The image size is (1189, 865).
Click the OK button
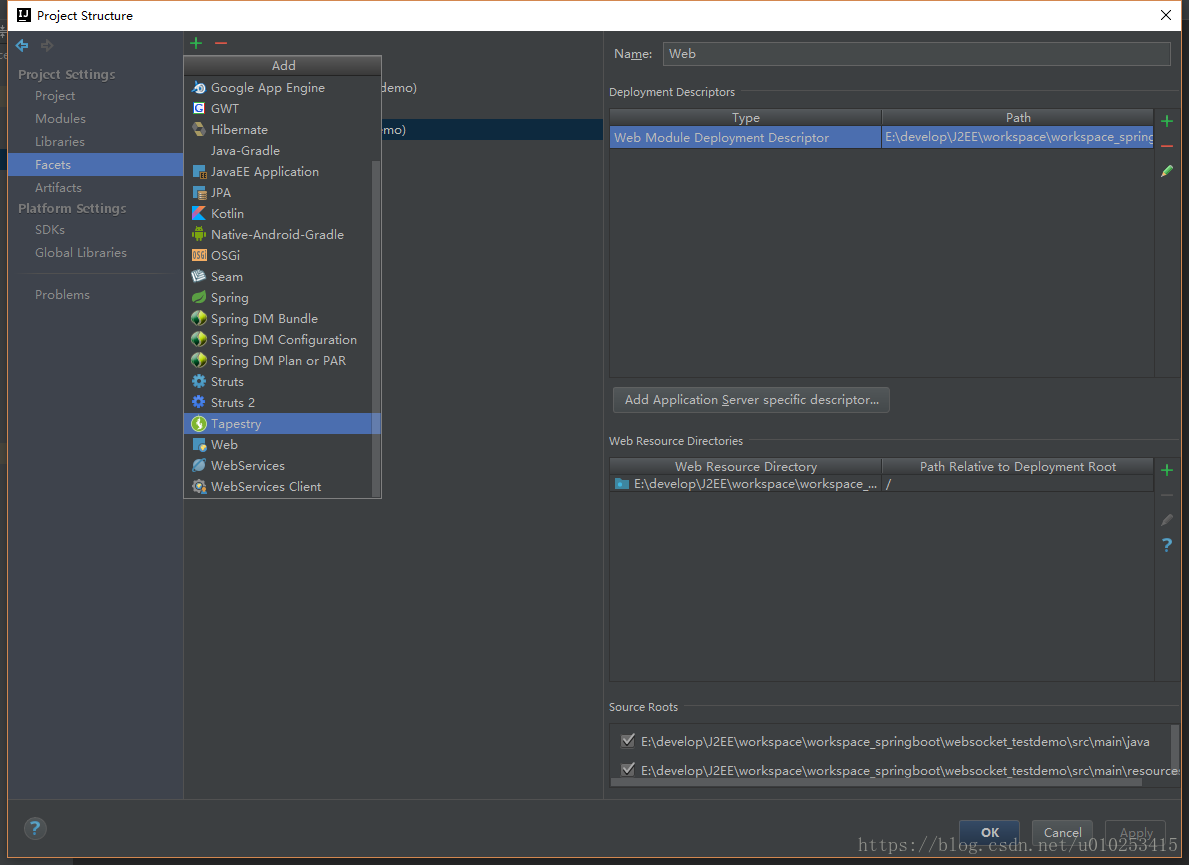coord(990,832)
